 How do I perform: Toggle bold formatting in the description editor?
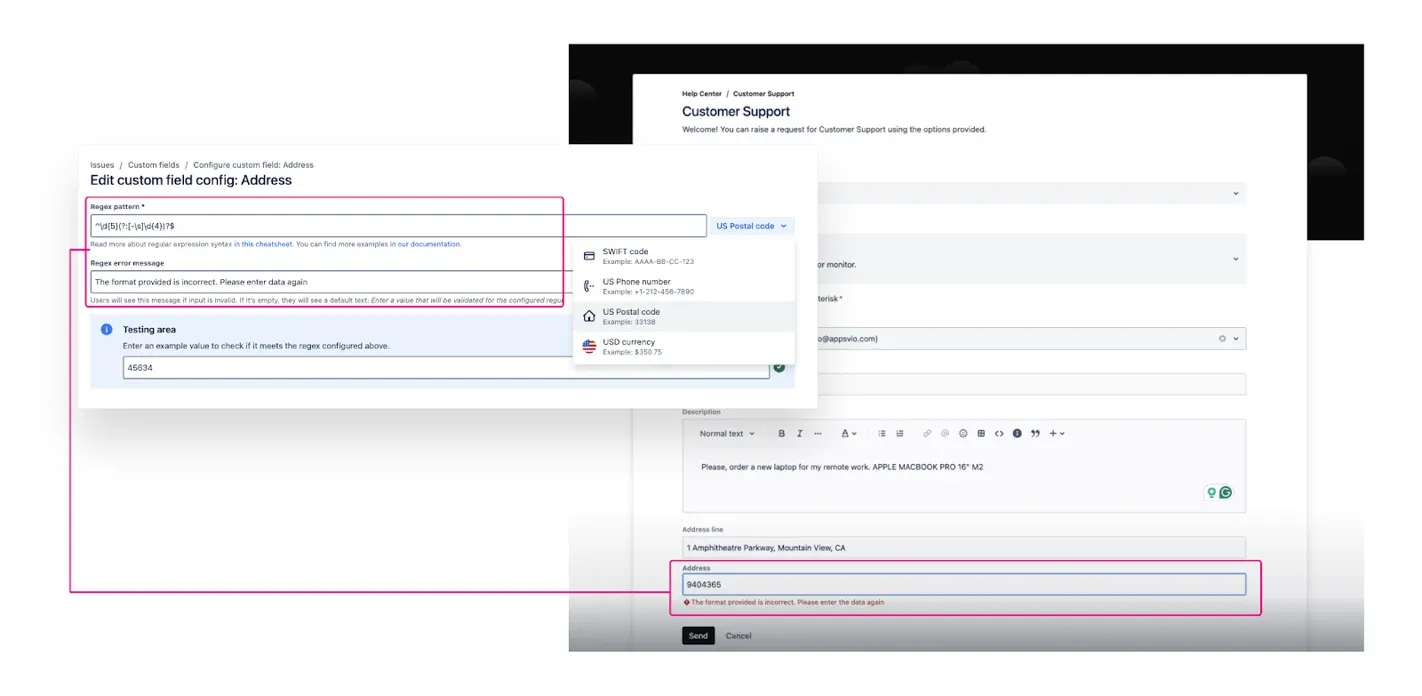point(782,433)
